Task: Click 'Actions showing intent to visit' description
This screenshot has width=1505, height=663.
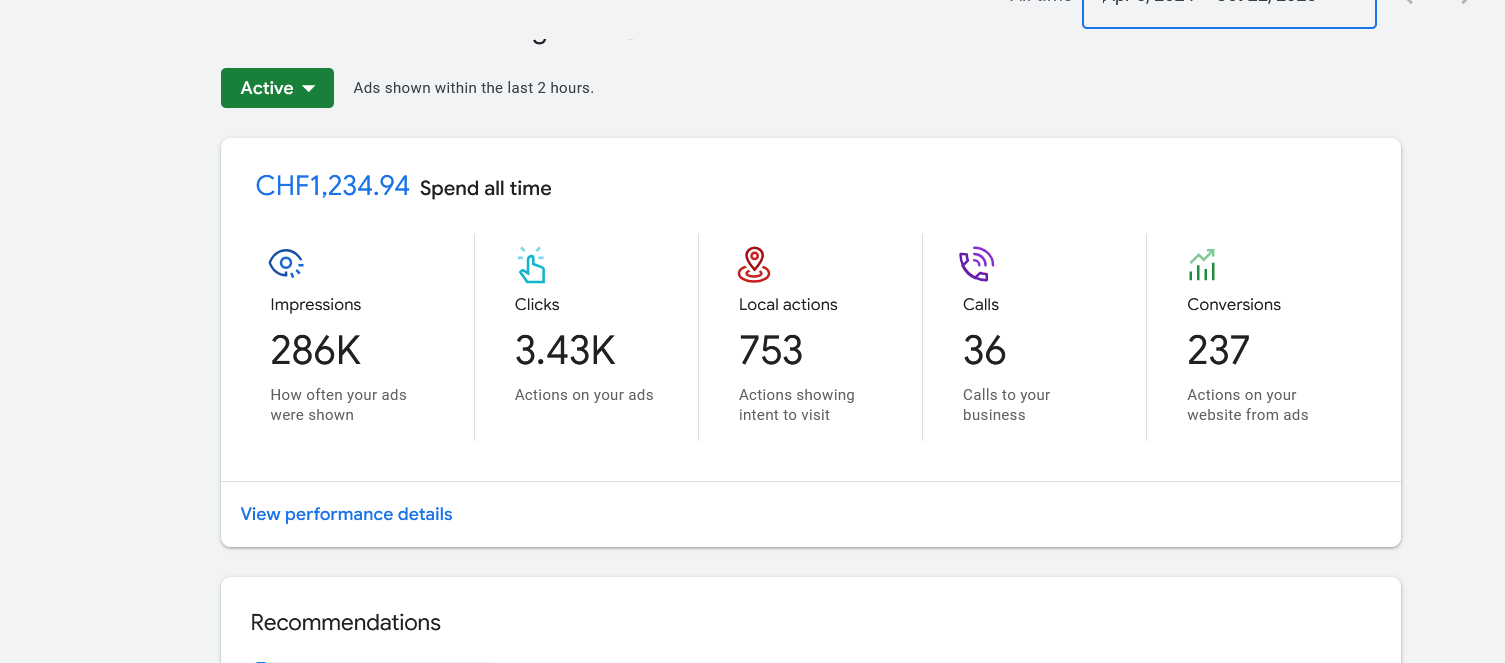Action: 796,405
